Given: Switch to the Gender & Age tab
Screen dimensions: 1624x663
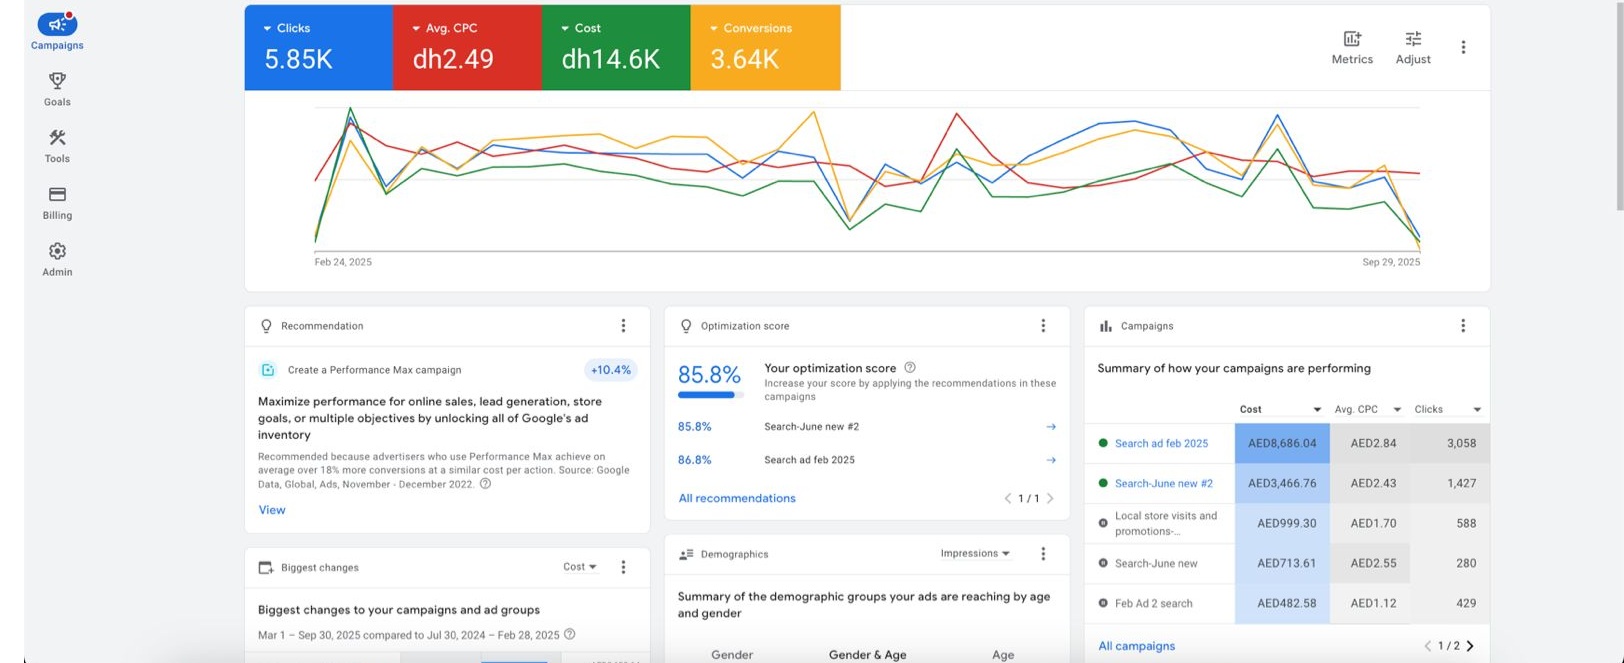Looking at the screenshot, I should [867, 655].
